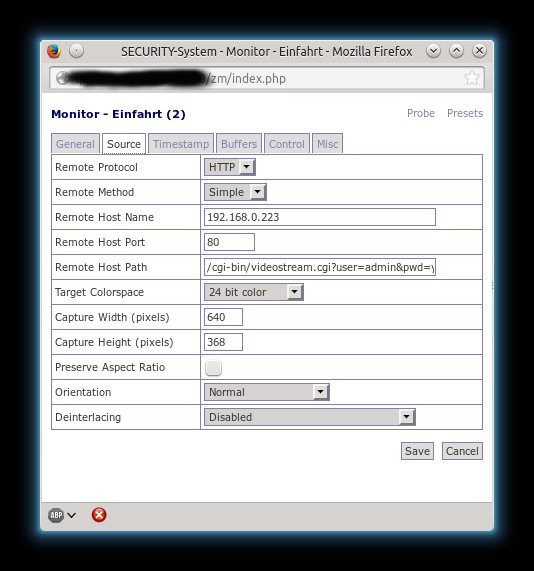Click the Remote Host Name input field
This screenshot has height=571, width=534.
(320, 217)
